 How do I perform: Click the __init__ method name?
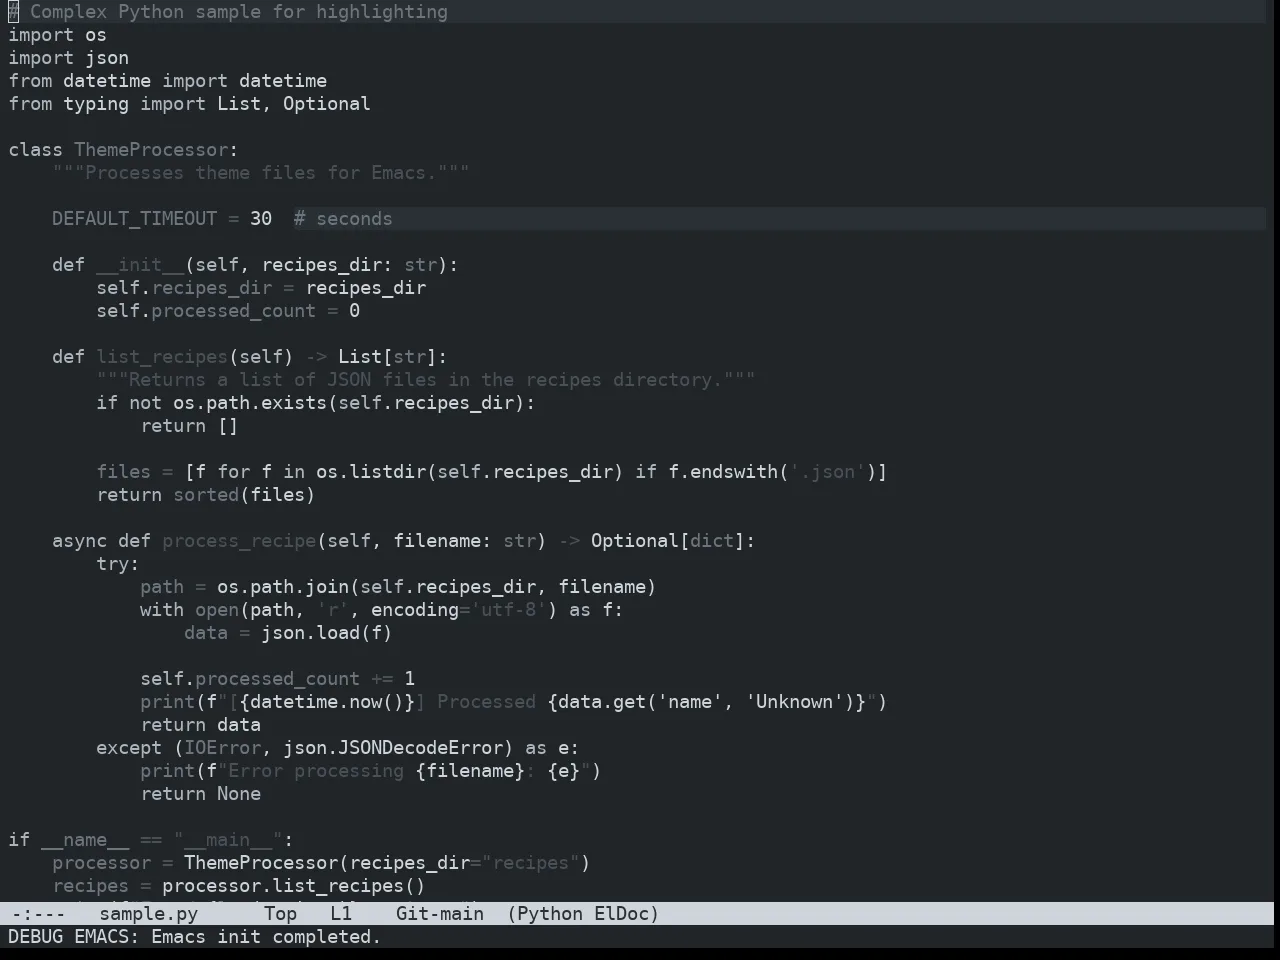(140, 265)
